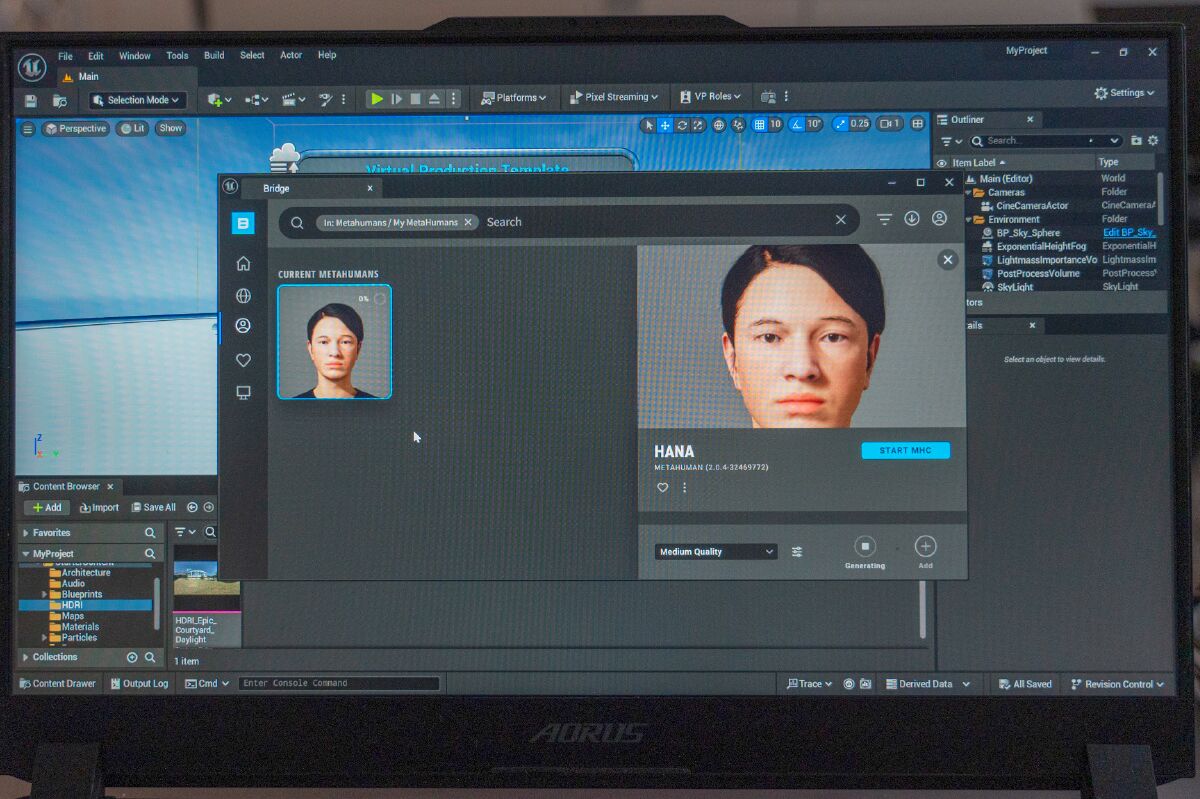Click the Bridge filter lines icon
Viewport: 1200px width, 799px height.
pyautogui.click(x=885, y=219)
